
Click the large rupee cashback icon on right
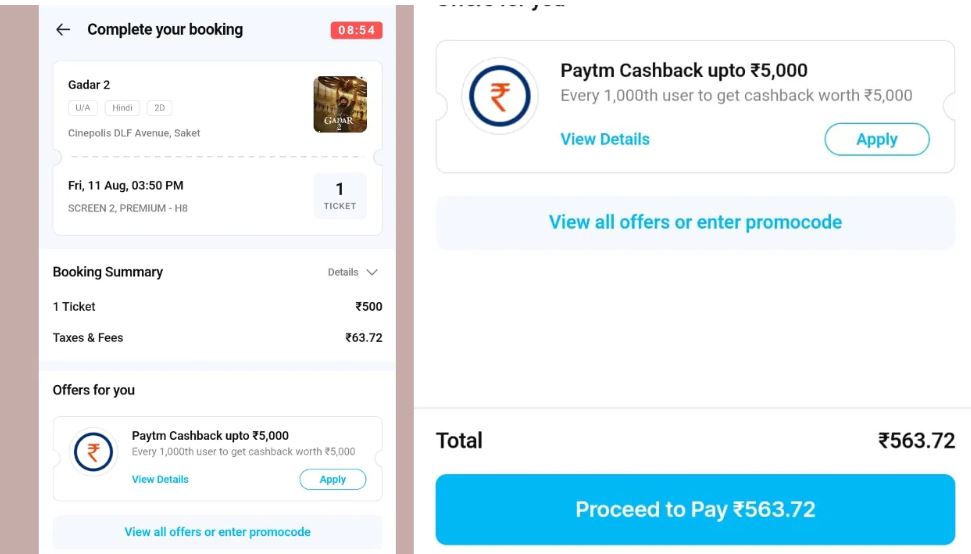pyautogui.click(x=500, y=96)
